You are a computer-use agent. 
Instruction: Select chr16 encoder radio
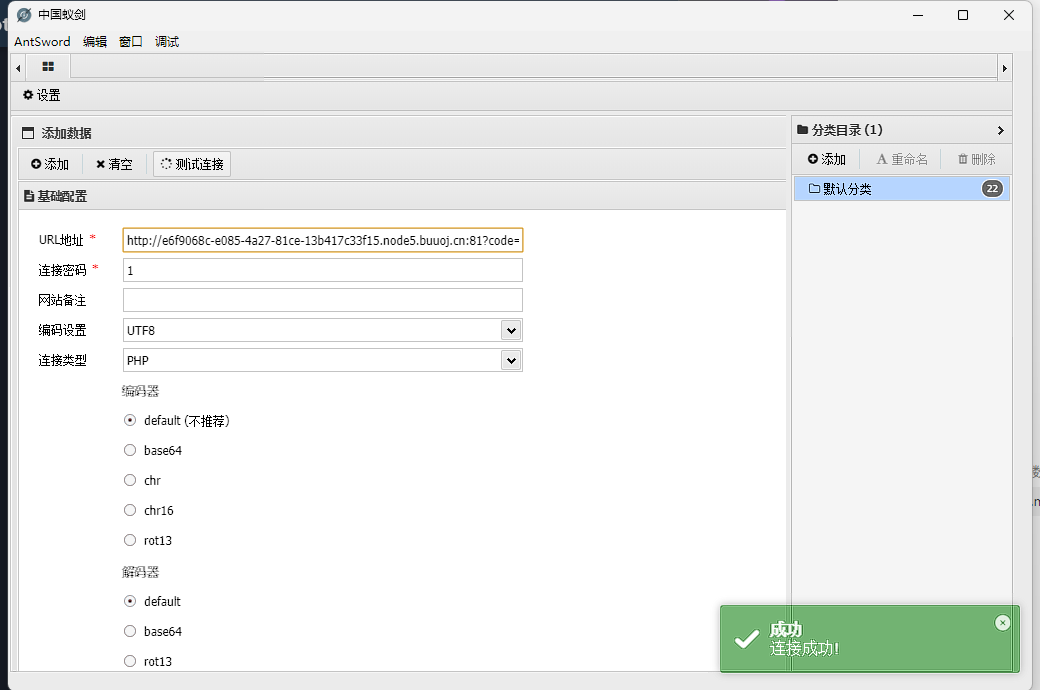tap(130, 510)
